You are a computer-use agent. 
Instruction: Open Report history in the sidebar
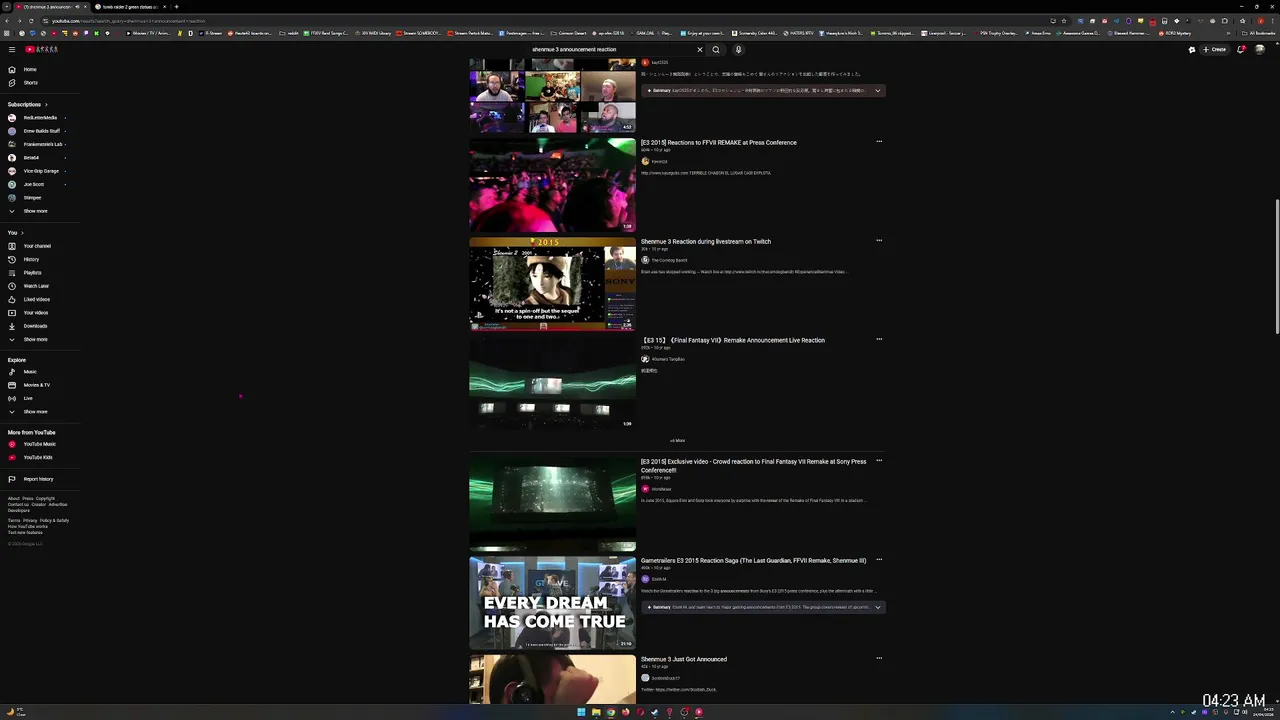coord(40,479)
